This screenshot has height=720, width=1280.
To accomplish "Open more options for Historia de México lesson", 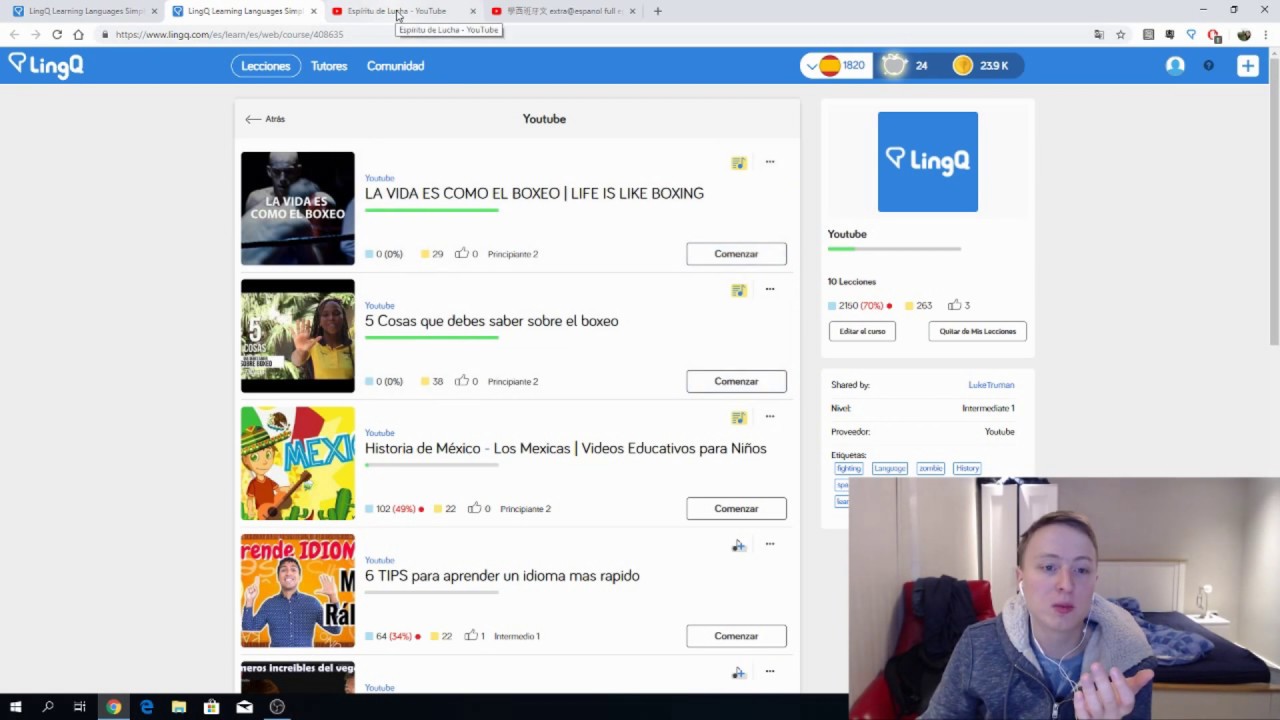I will tap(770, 417).
